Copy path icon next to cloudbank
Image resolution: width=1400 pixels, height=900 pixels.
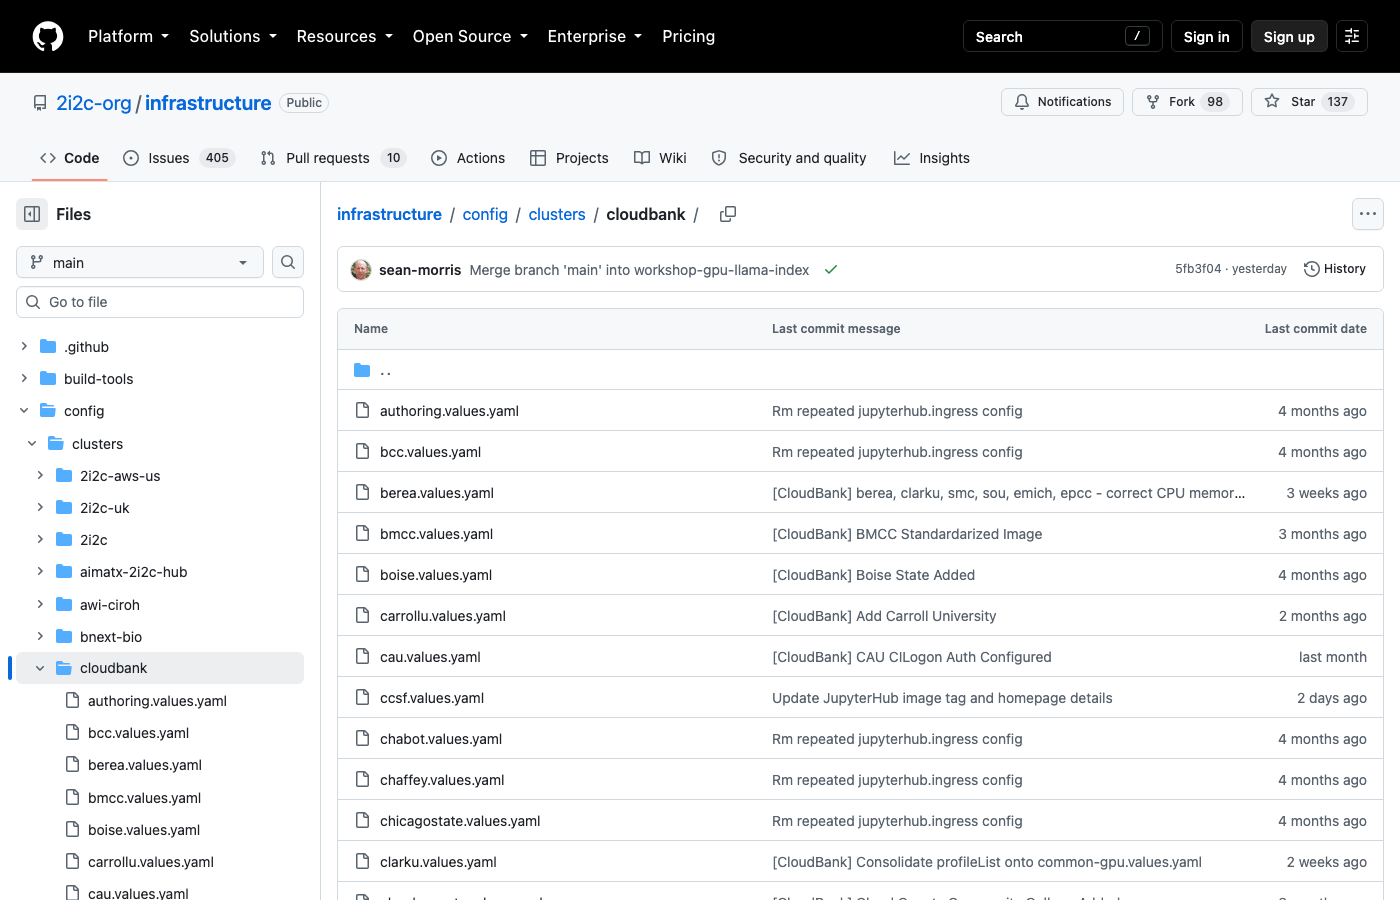728,214
